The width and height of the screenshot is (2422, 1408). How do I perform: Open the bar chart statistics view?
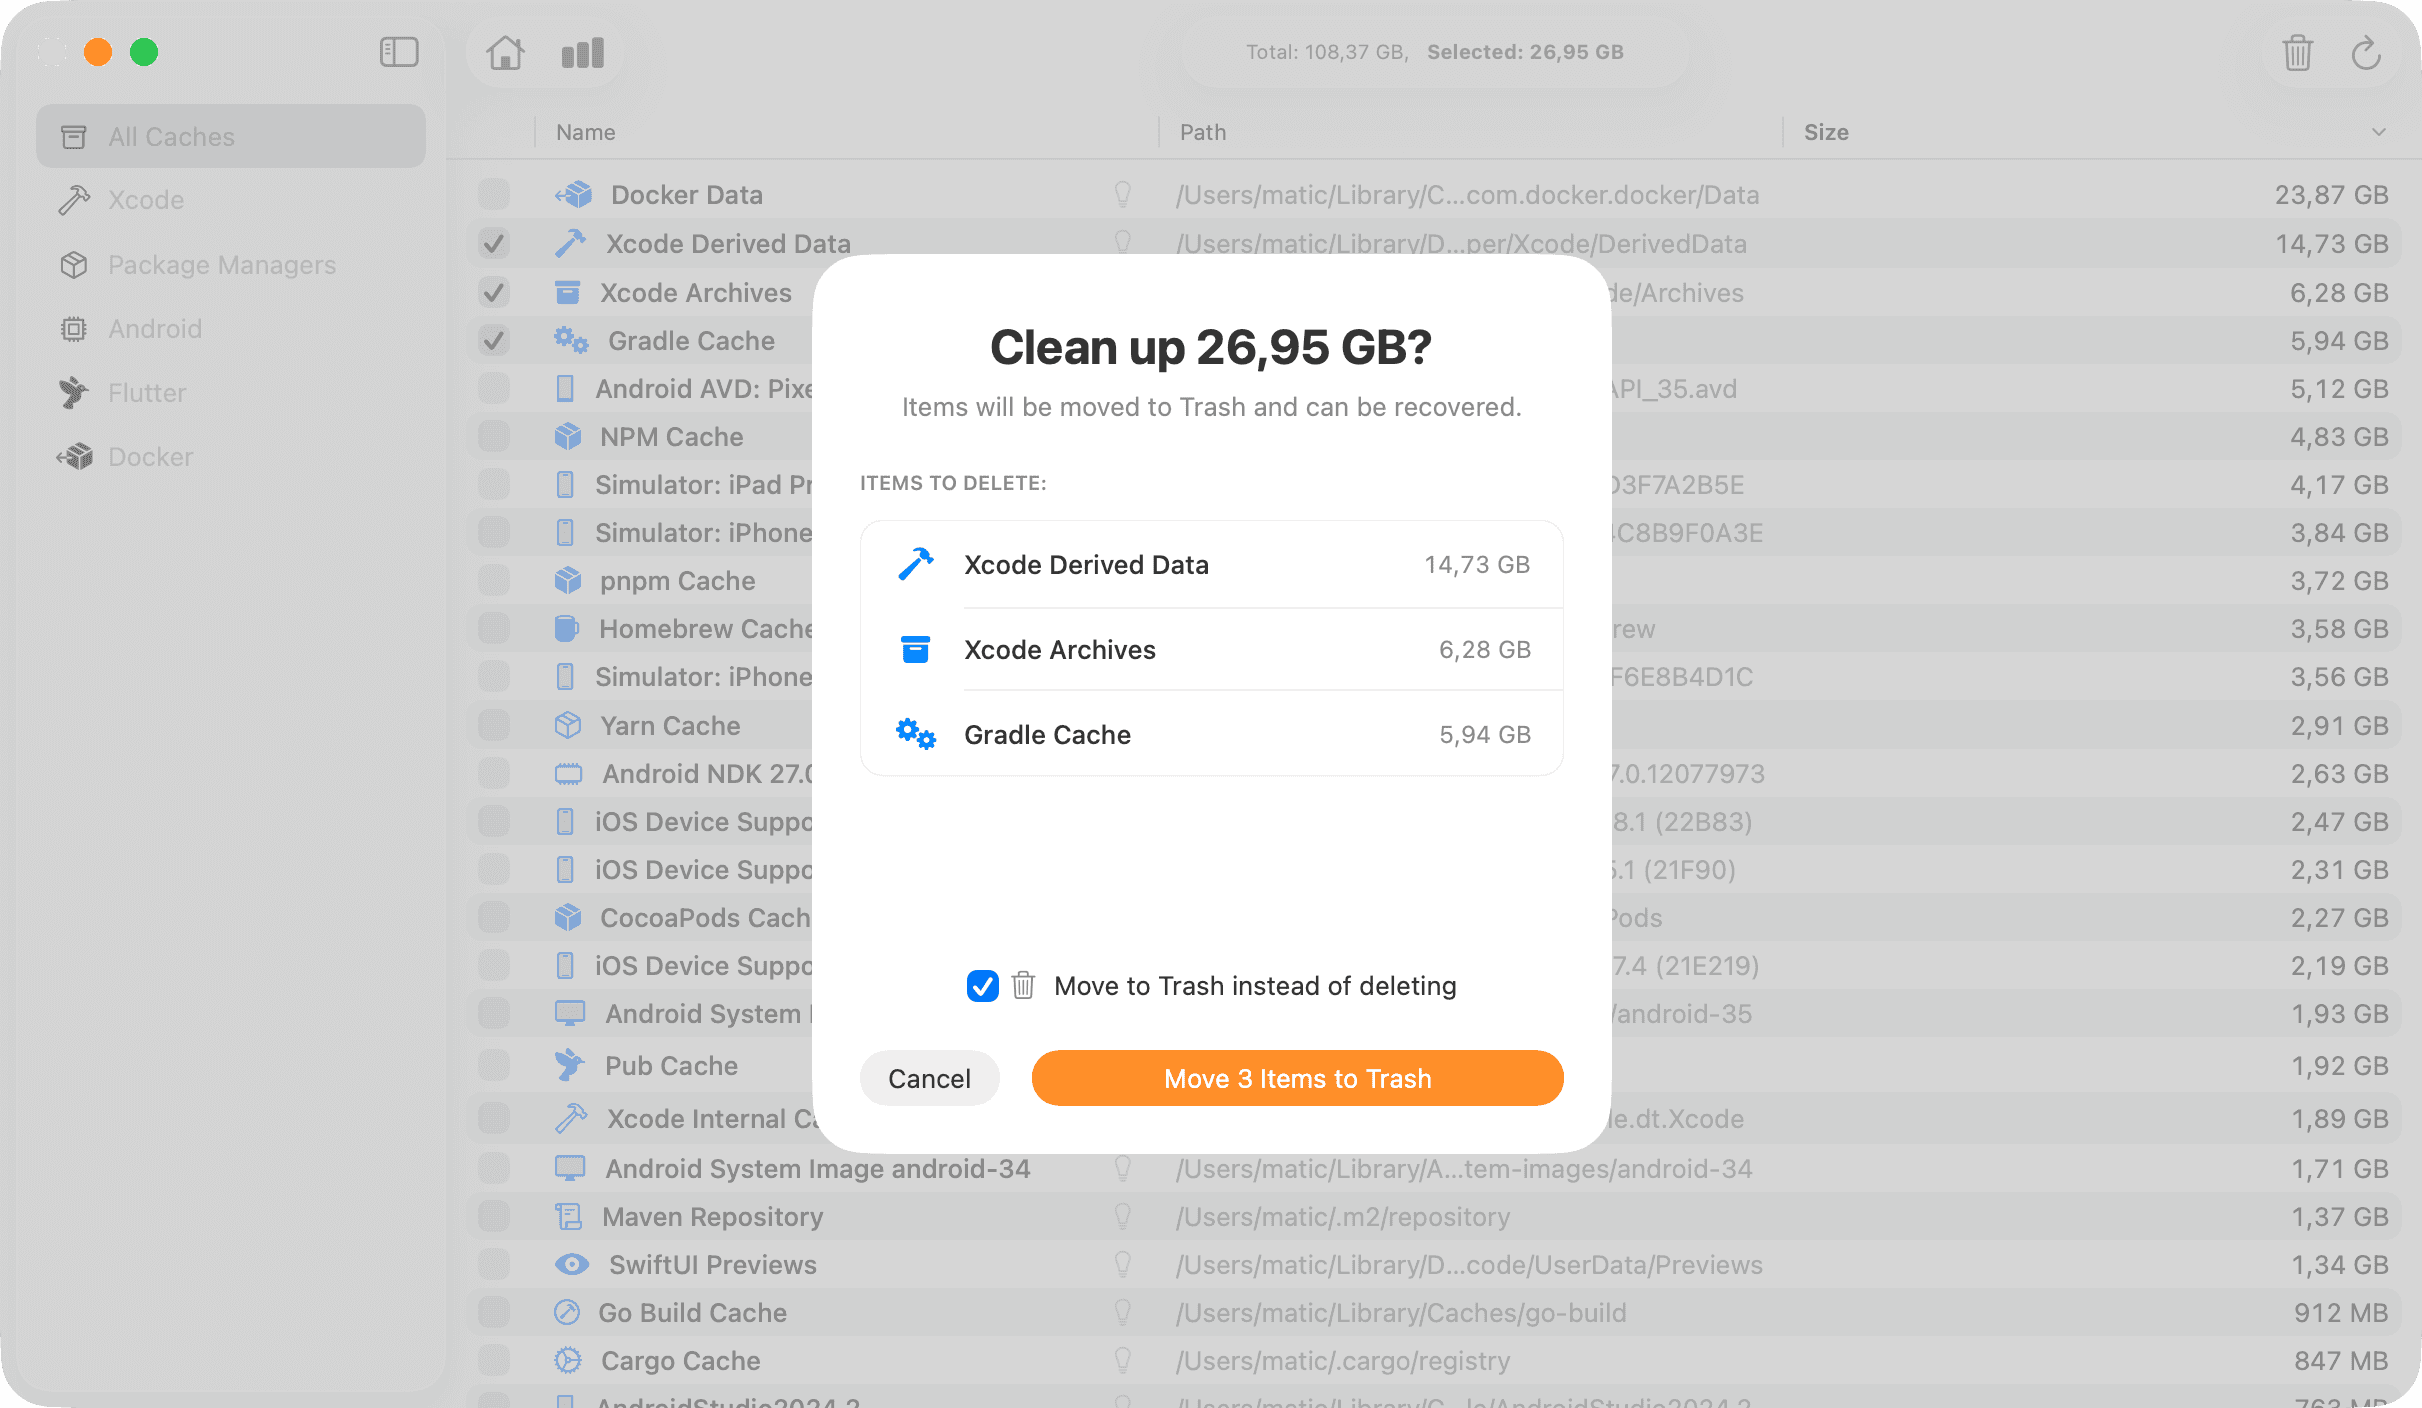pos(583,52)
